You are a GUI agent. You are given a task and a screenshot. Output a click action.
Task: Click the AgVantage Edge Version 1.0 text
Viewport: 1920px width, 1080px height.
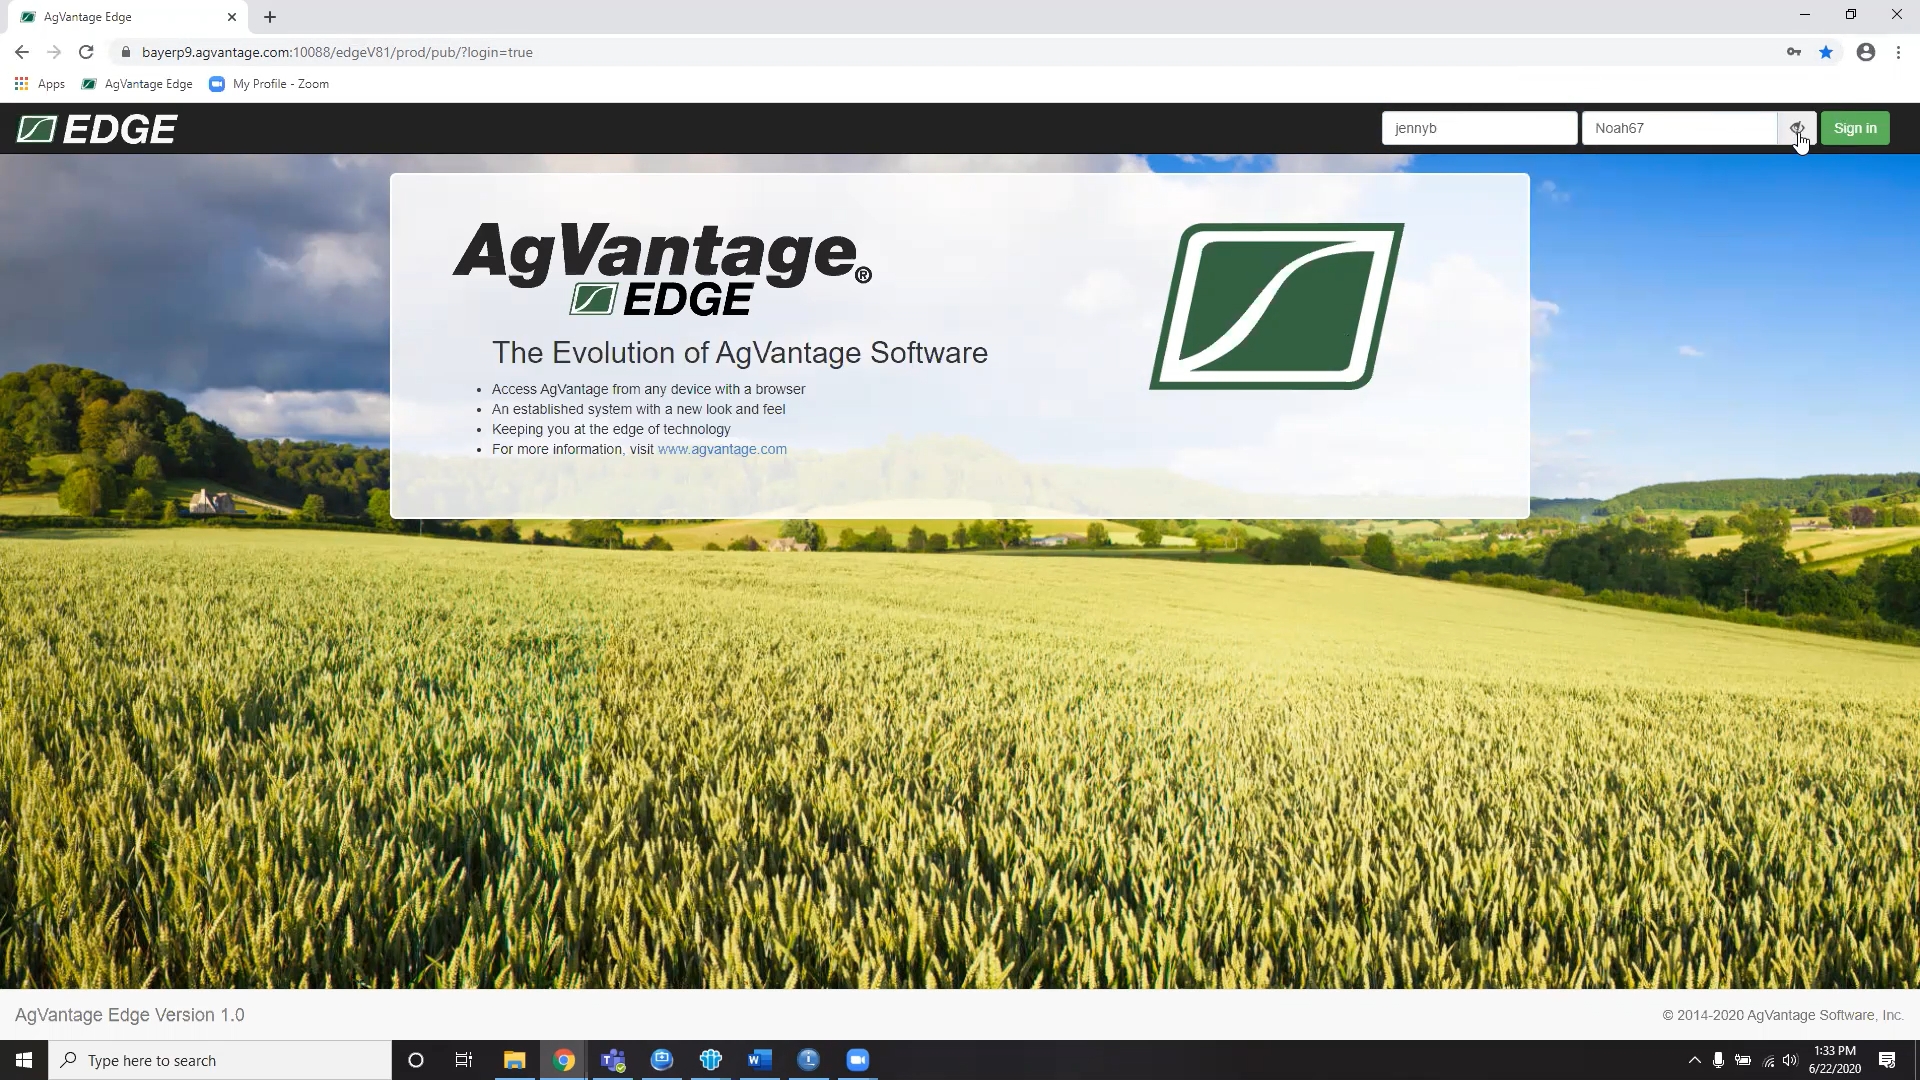130,1015
